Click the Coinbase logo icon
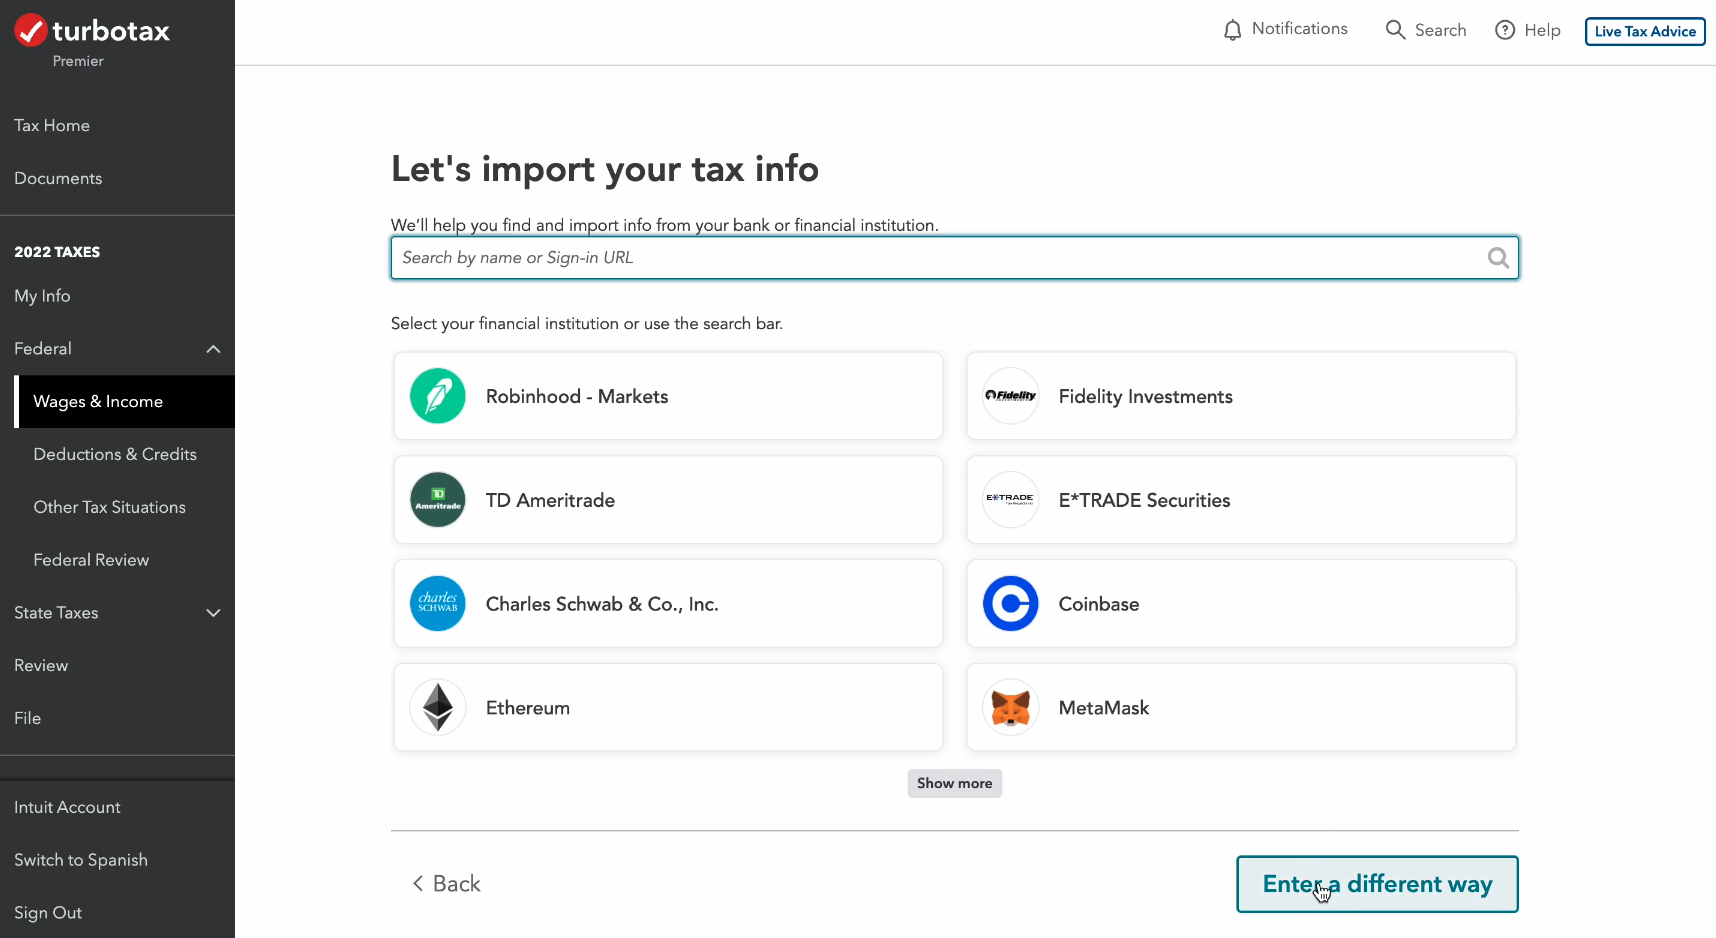 tap(1011, 604)
